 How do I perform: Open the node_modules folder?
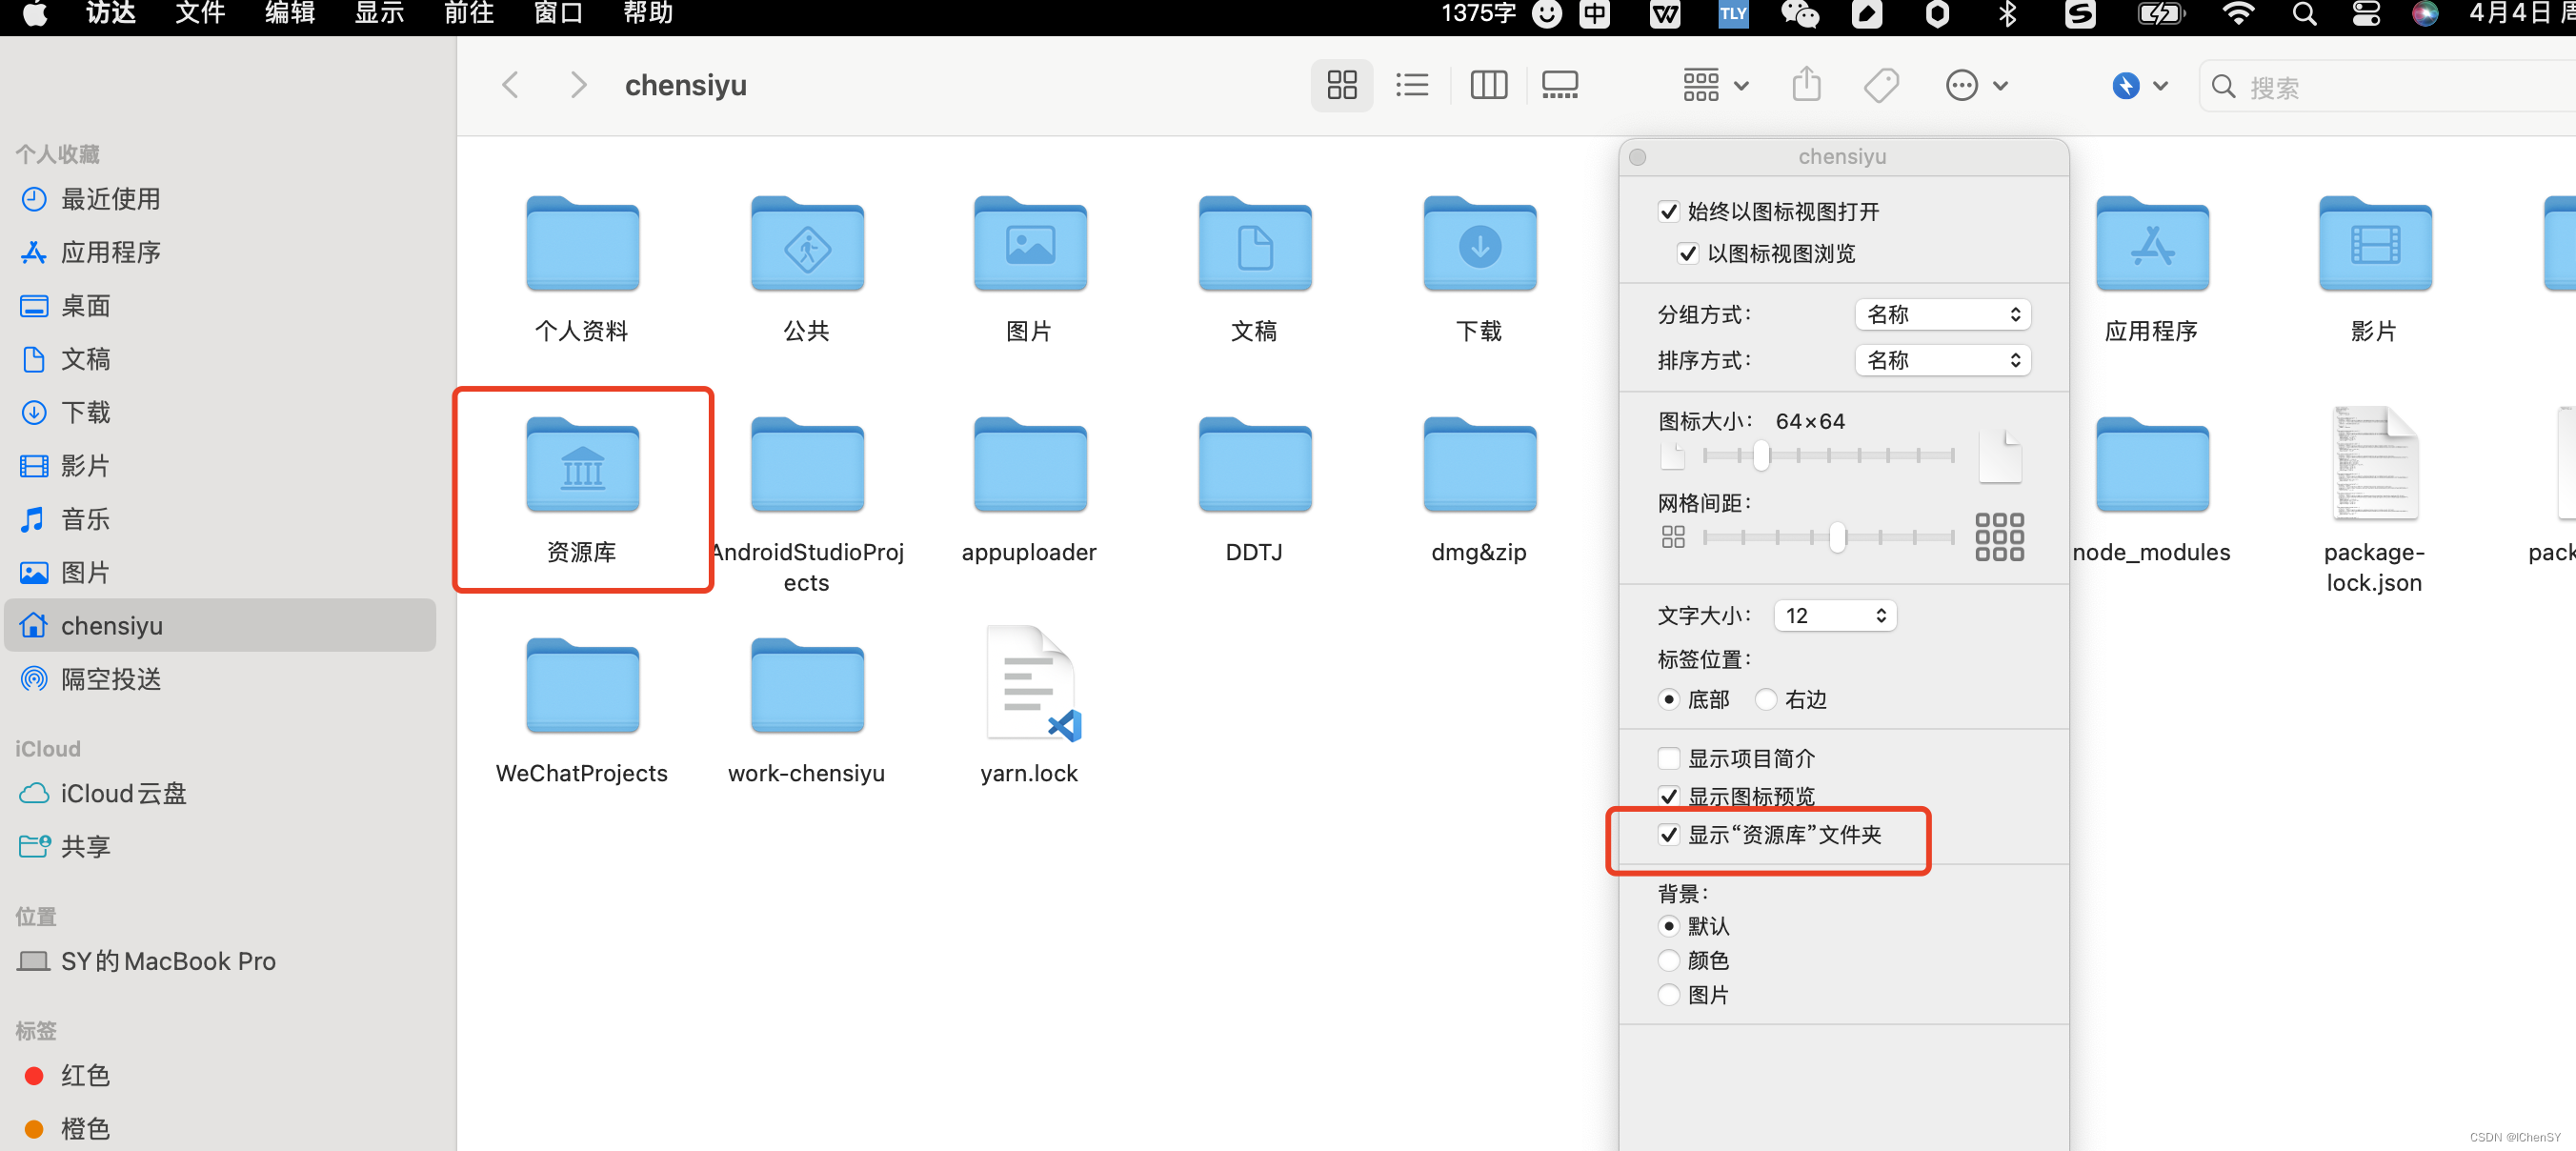2152,468
